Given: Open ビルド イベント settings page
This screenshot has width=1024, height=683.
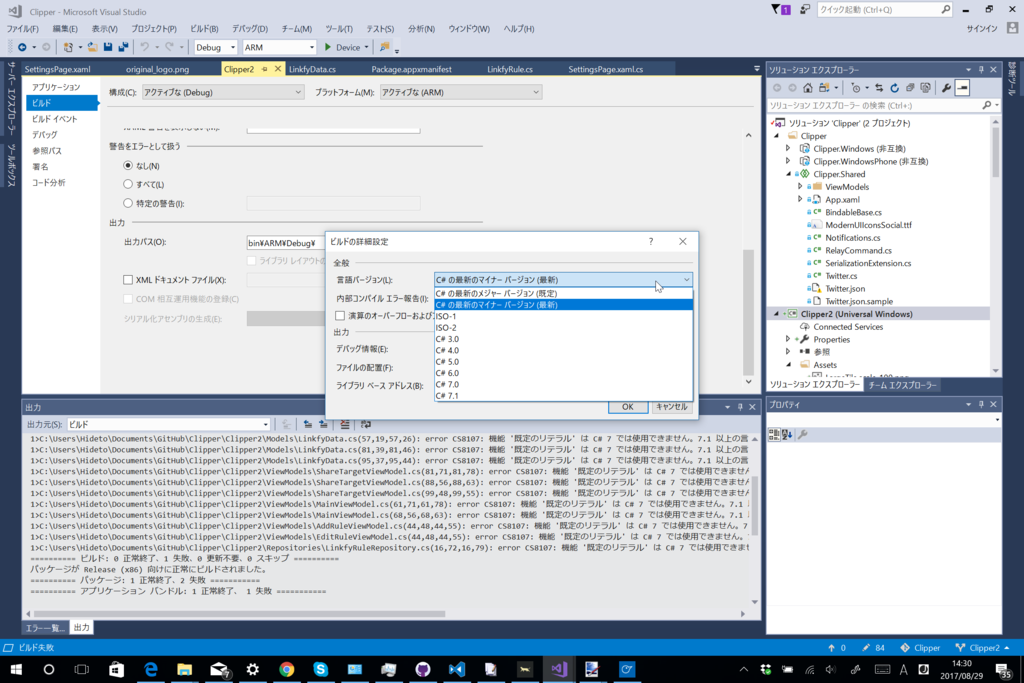Looking at the screenshot, I should click(55, 119).
